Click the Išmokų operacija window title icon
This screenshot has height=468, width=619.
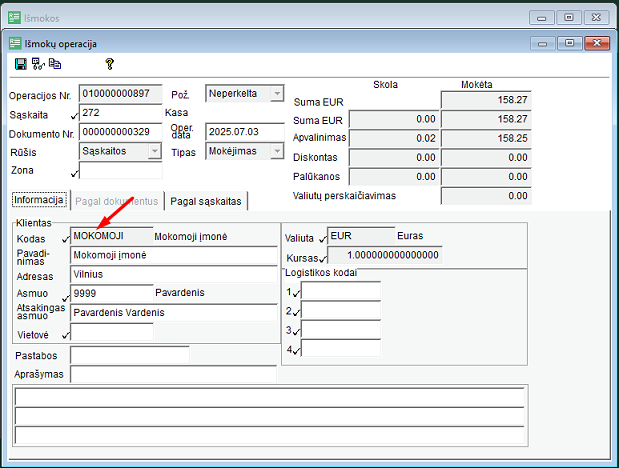point(15,43)
